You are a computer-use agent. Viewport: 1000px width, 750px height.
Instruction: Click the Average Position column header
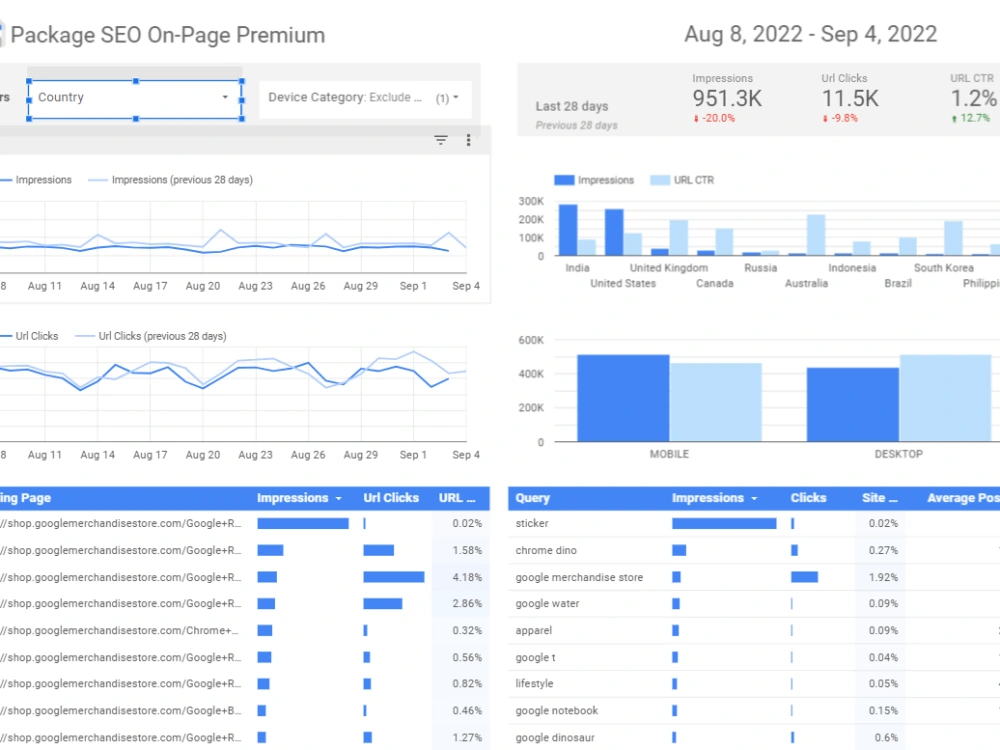click(963, 498)
